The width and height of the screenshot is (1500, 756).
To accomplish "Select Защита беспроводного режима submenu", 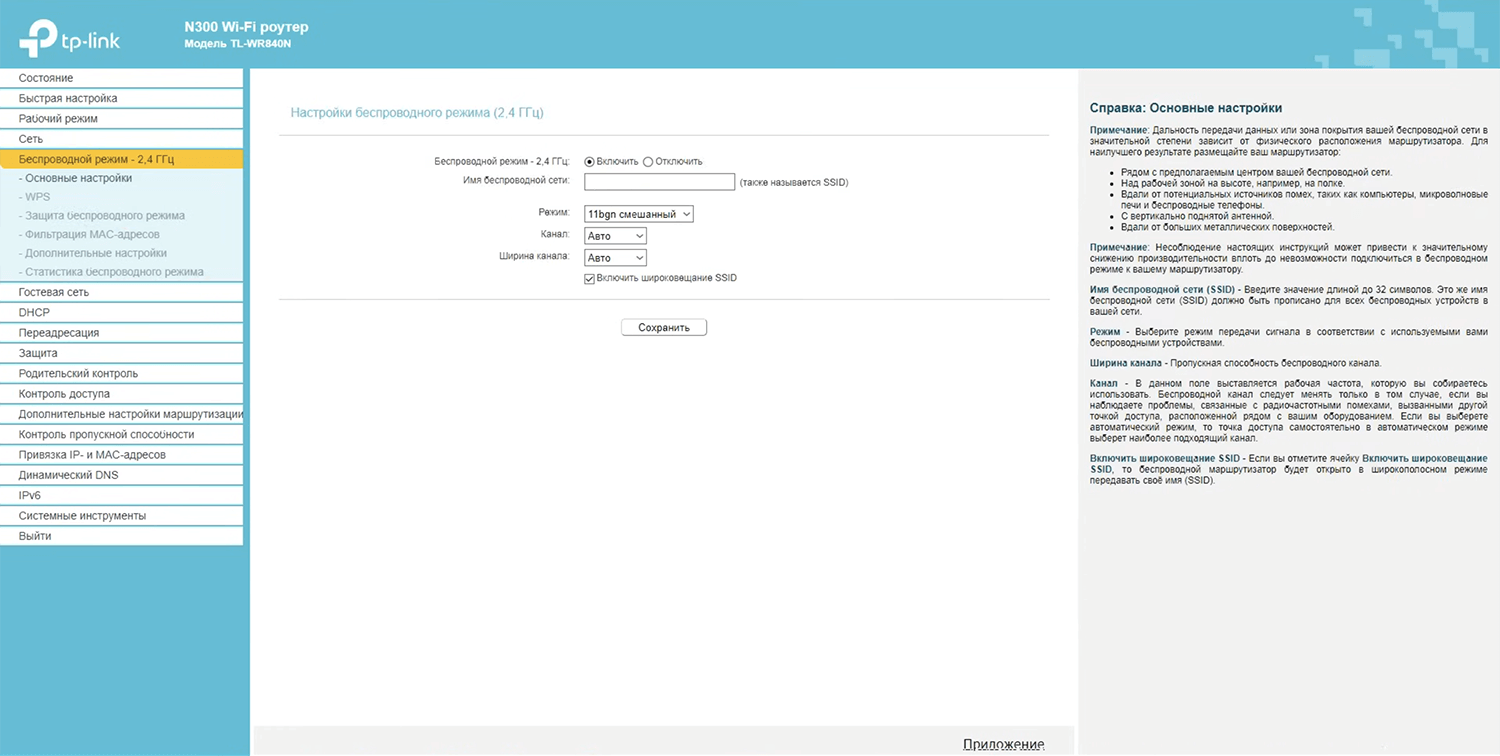I will point(104,216).
